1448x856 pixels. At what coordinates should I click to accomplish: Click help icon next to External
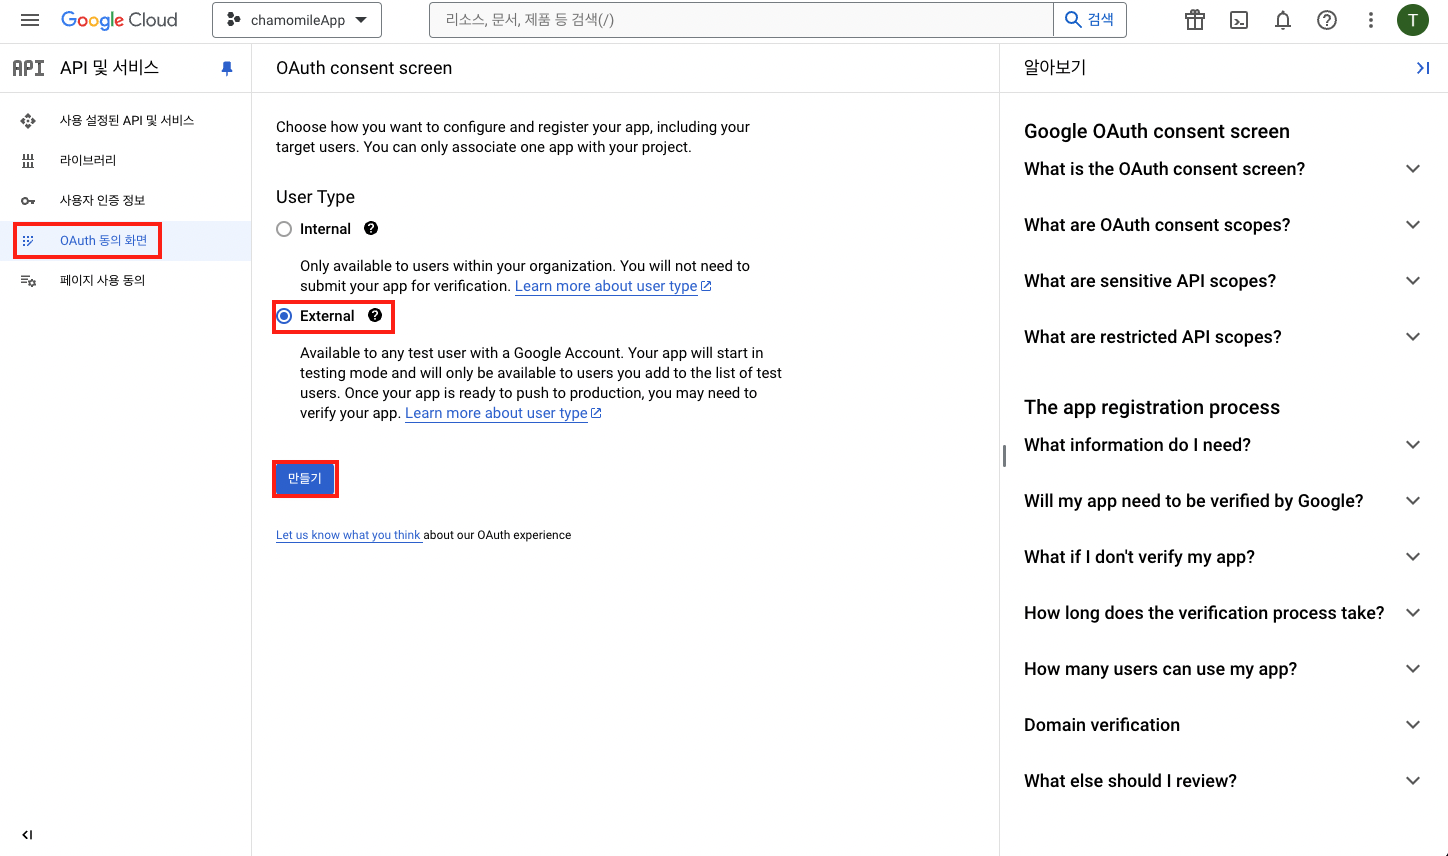(x=375, y=316)
